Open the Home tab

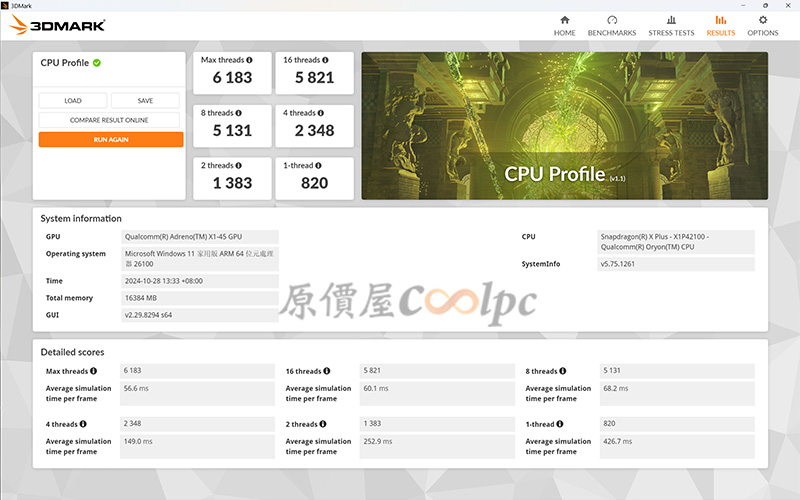564,26
